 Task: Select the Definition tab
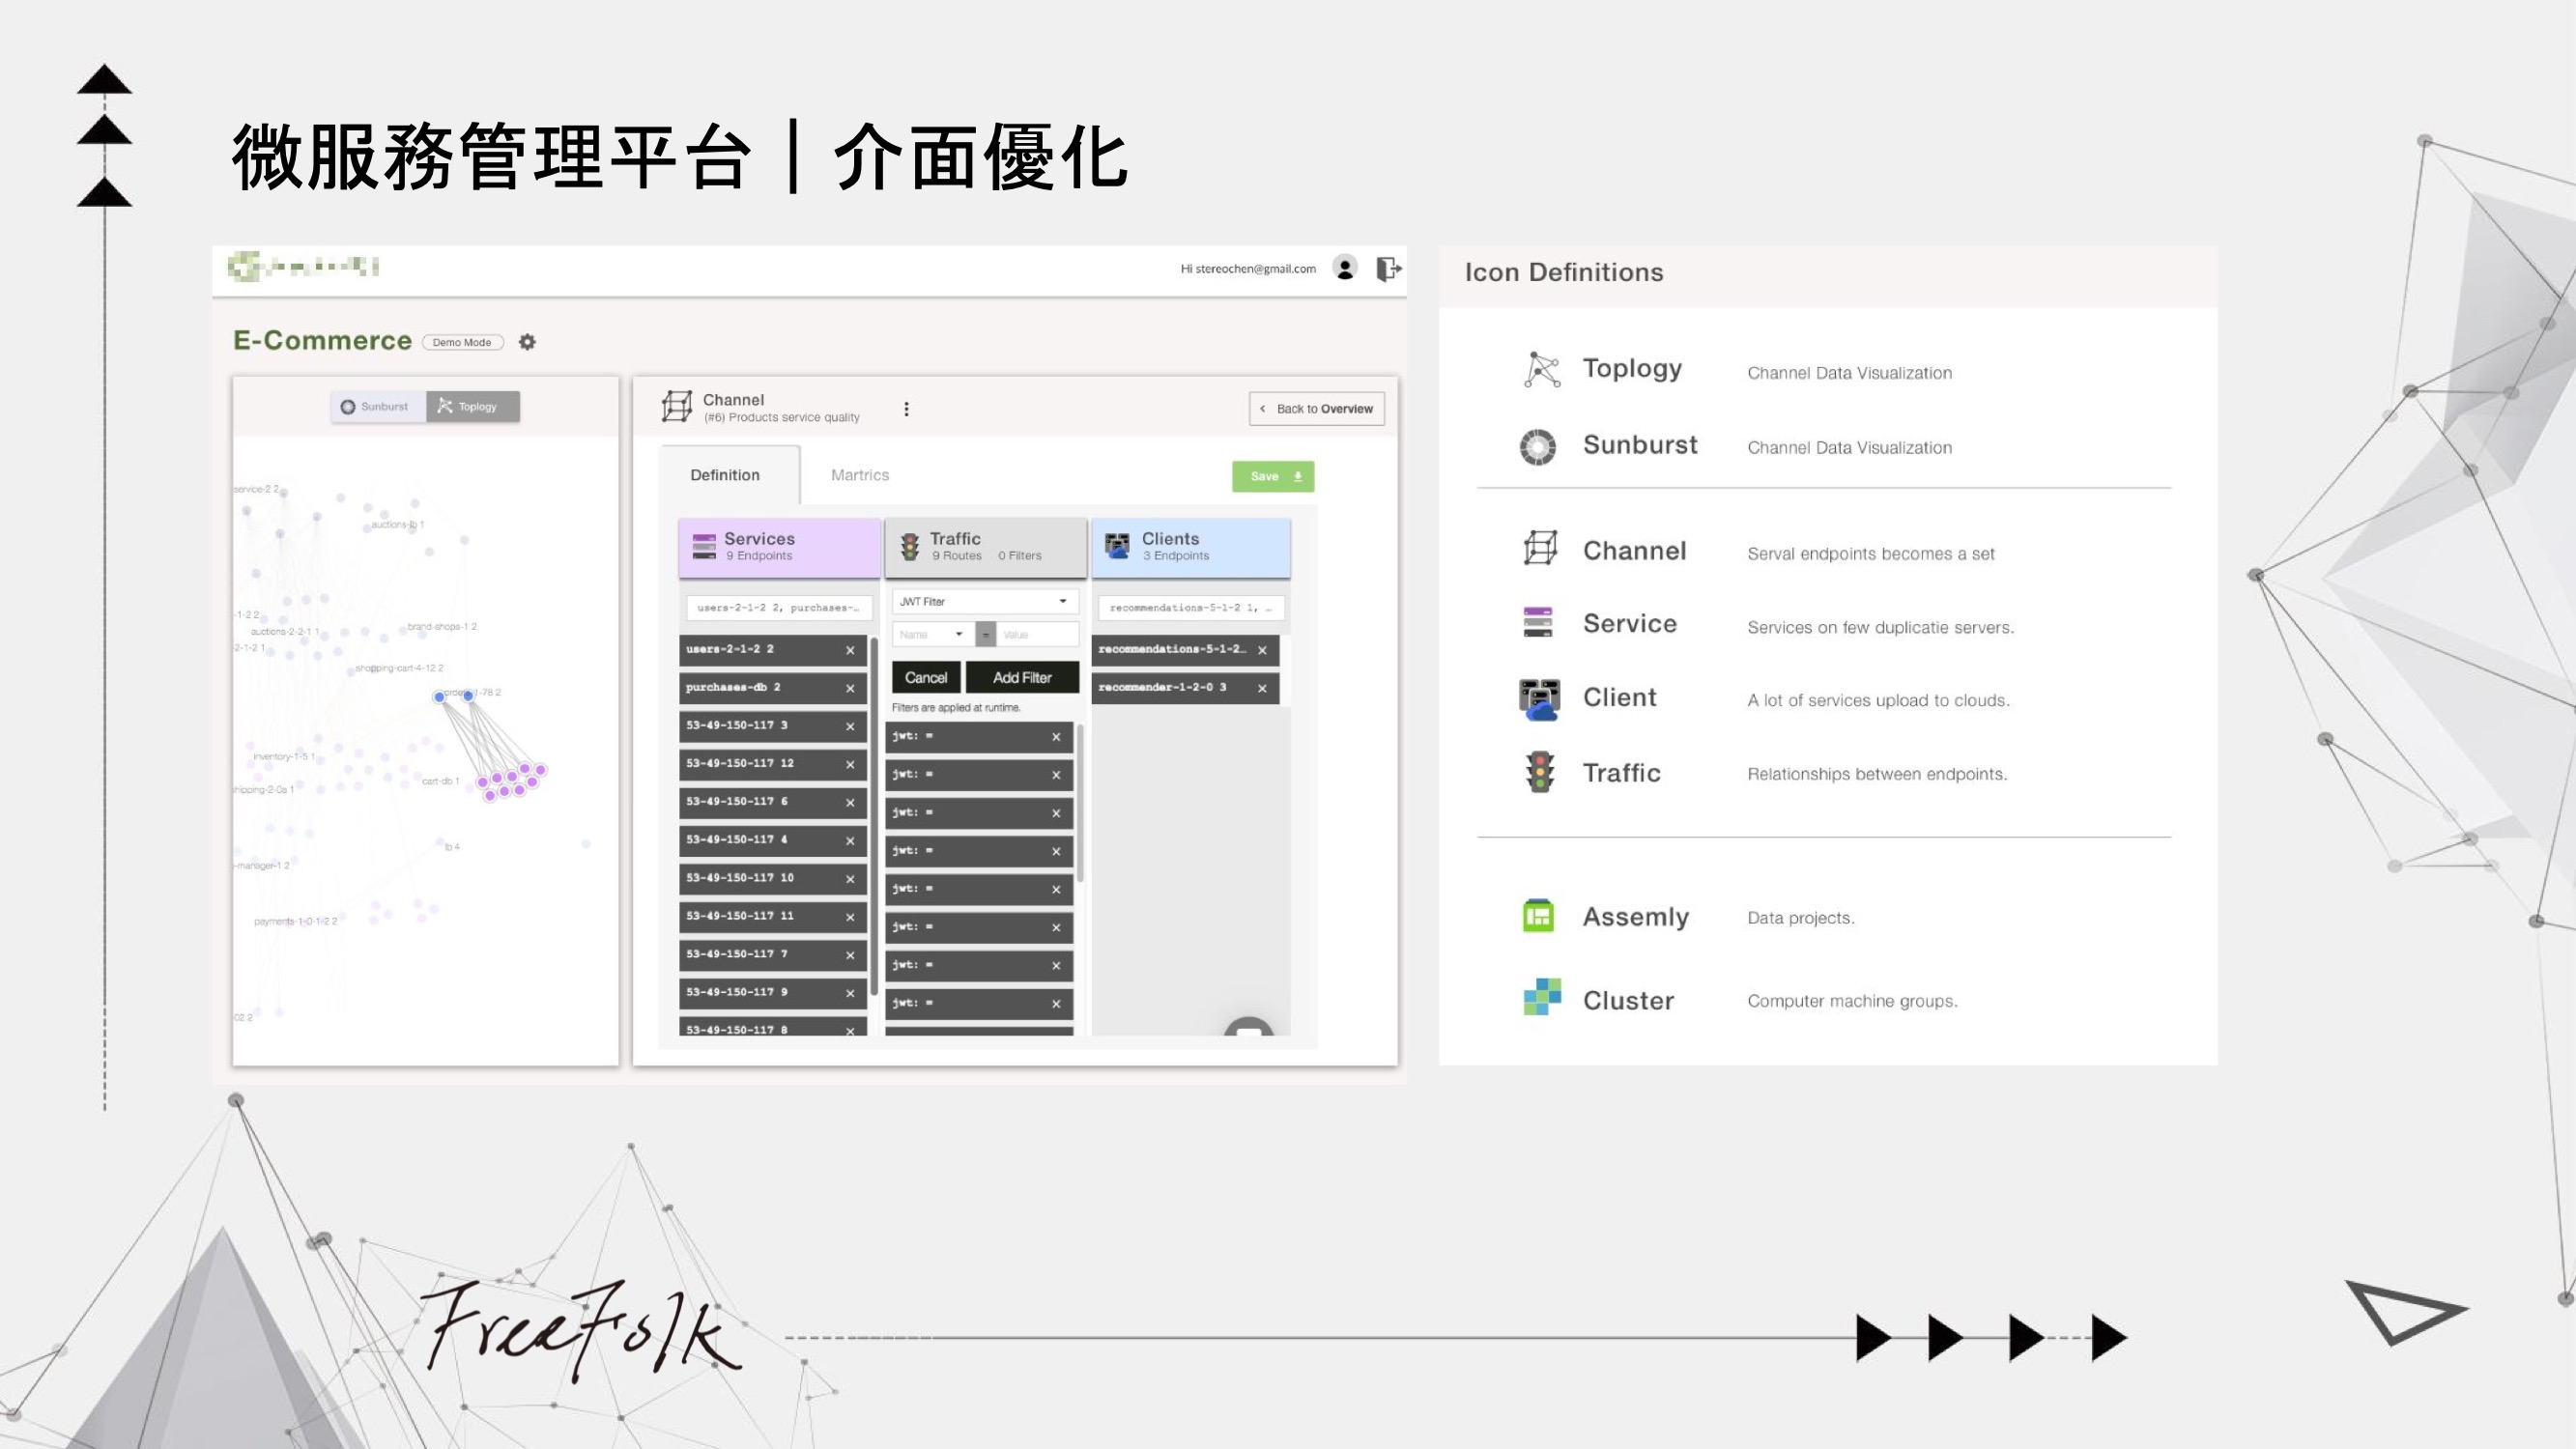pyautogui.click(x=726, y=475)
